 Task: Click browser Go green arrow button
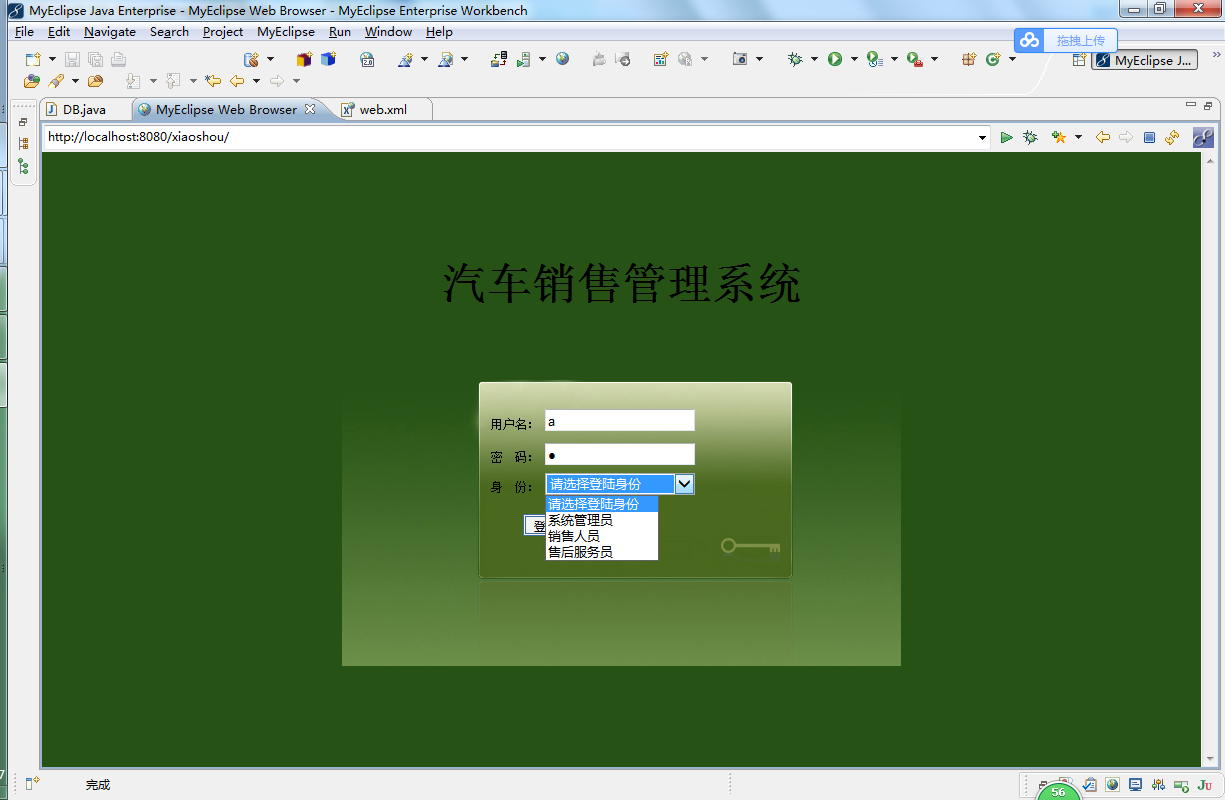[x=1007, y=137]
